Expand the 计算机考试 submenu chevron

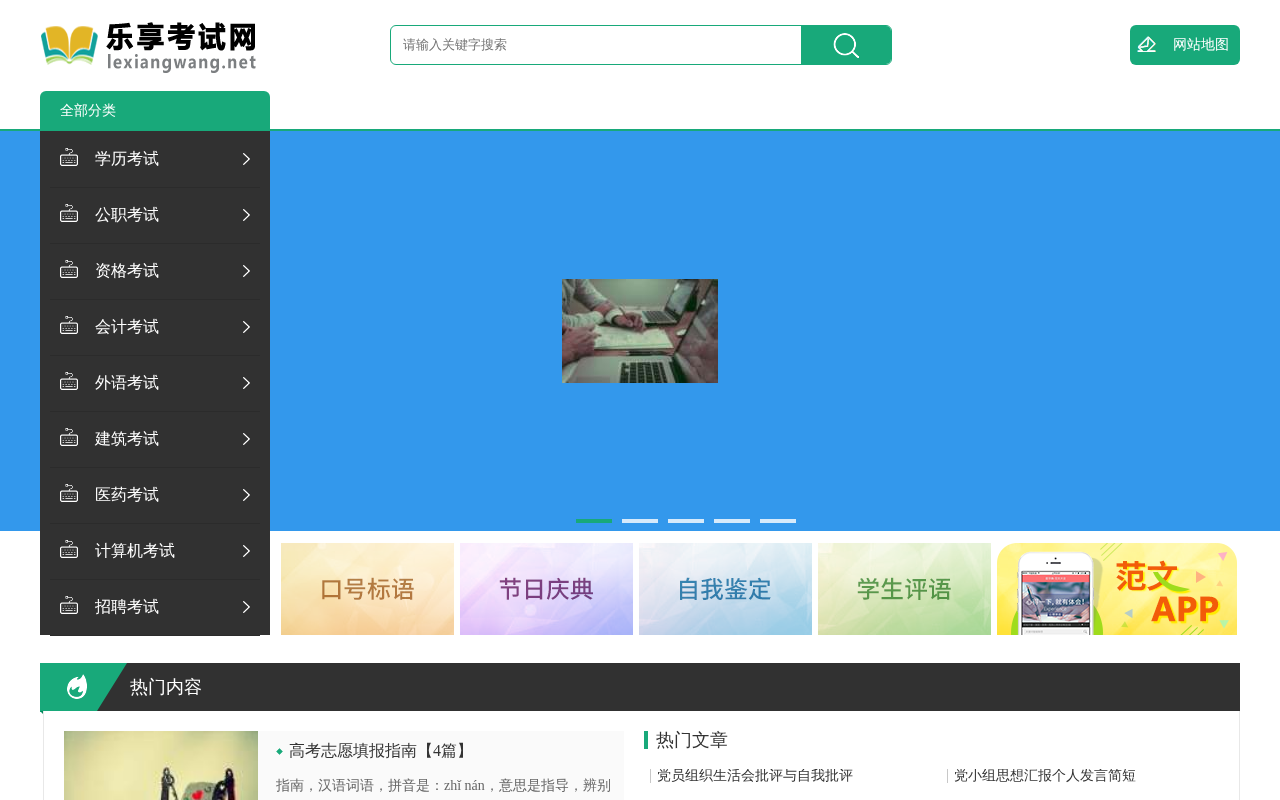tap(246, 551)
